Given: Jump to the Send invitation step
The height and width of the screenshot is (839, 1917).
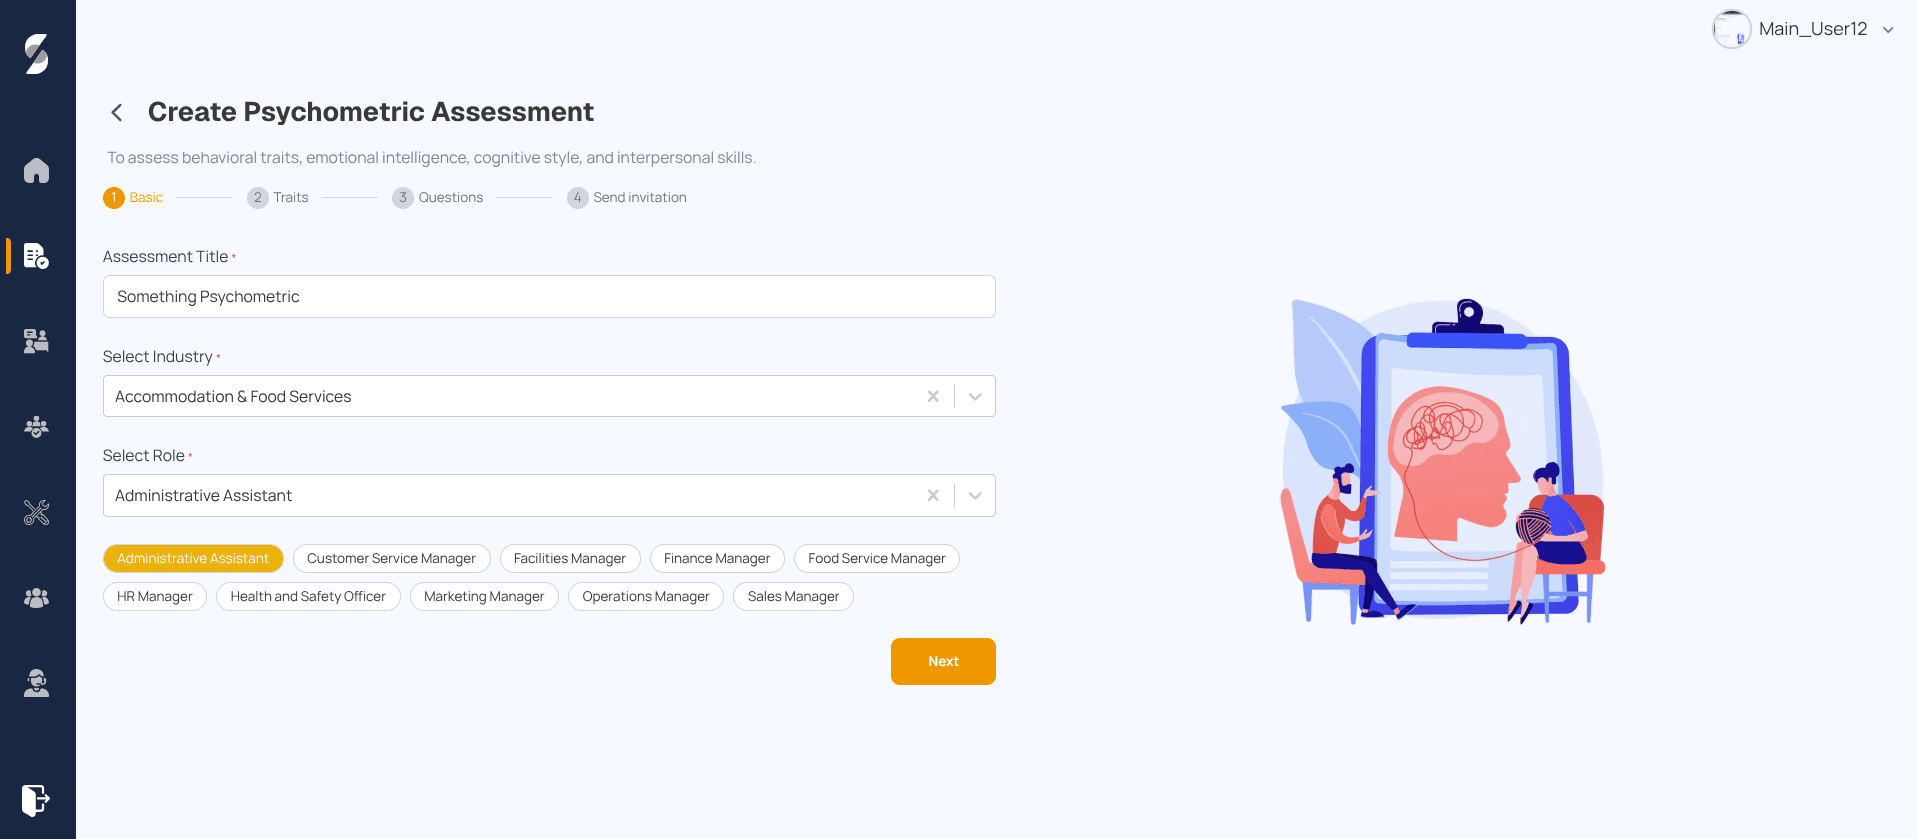Looking at the screenshot, I should tap(627, 197).
